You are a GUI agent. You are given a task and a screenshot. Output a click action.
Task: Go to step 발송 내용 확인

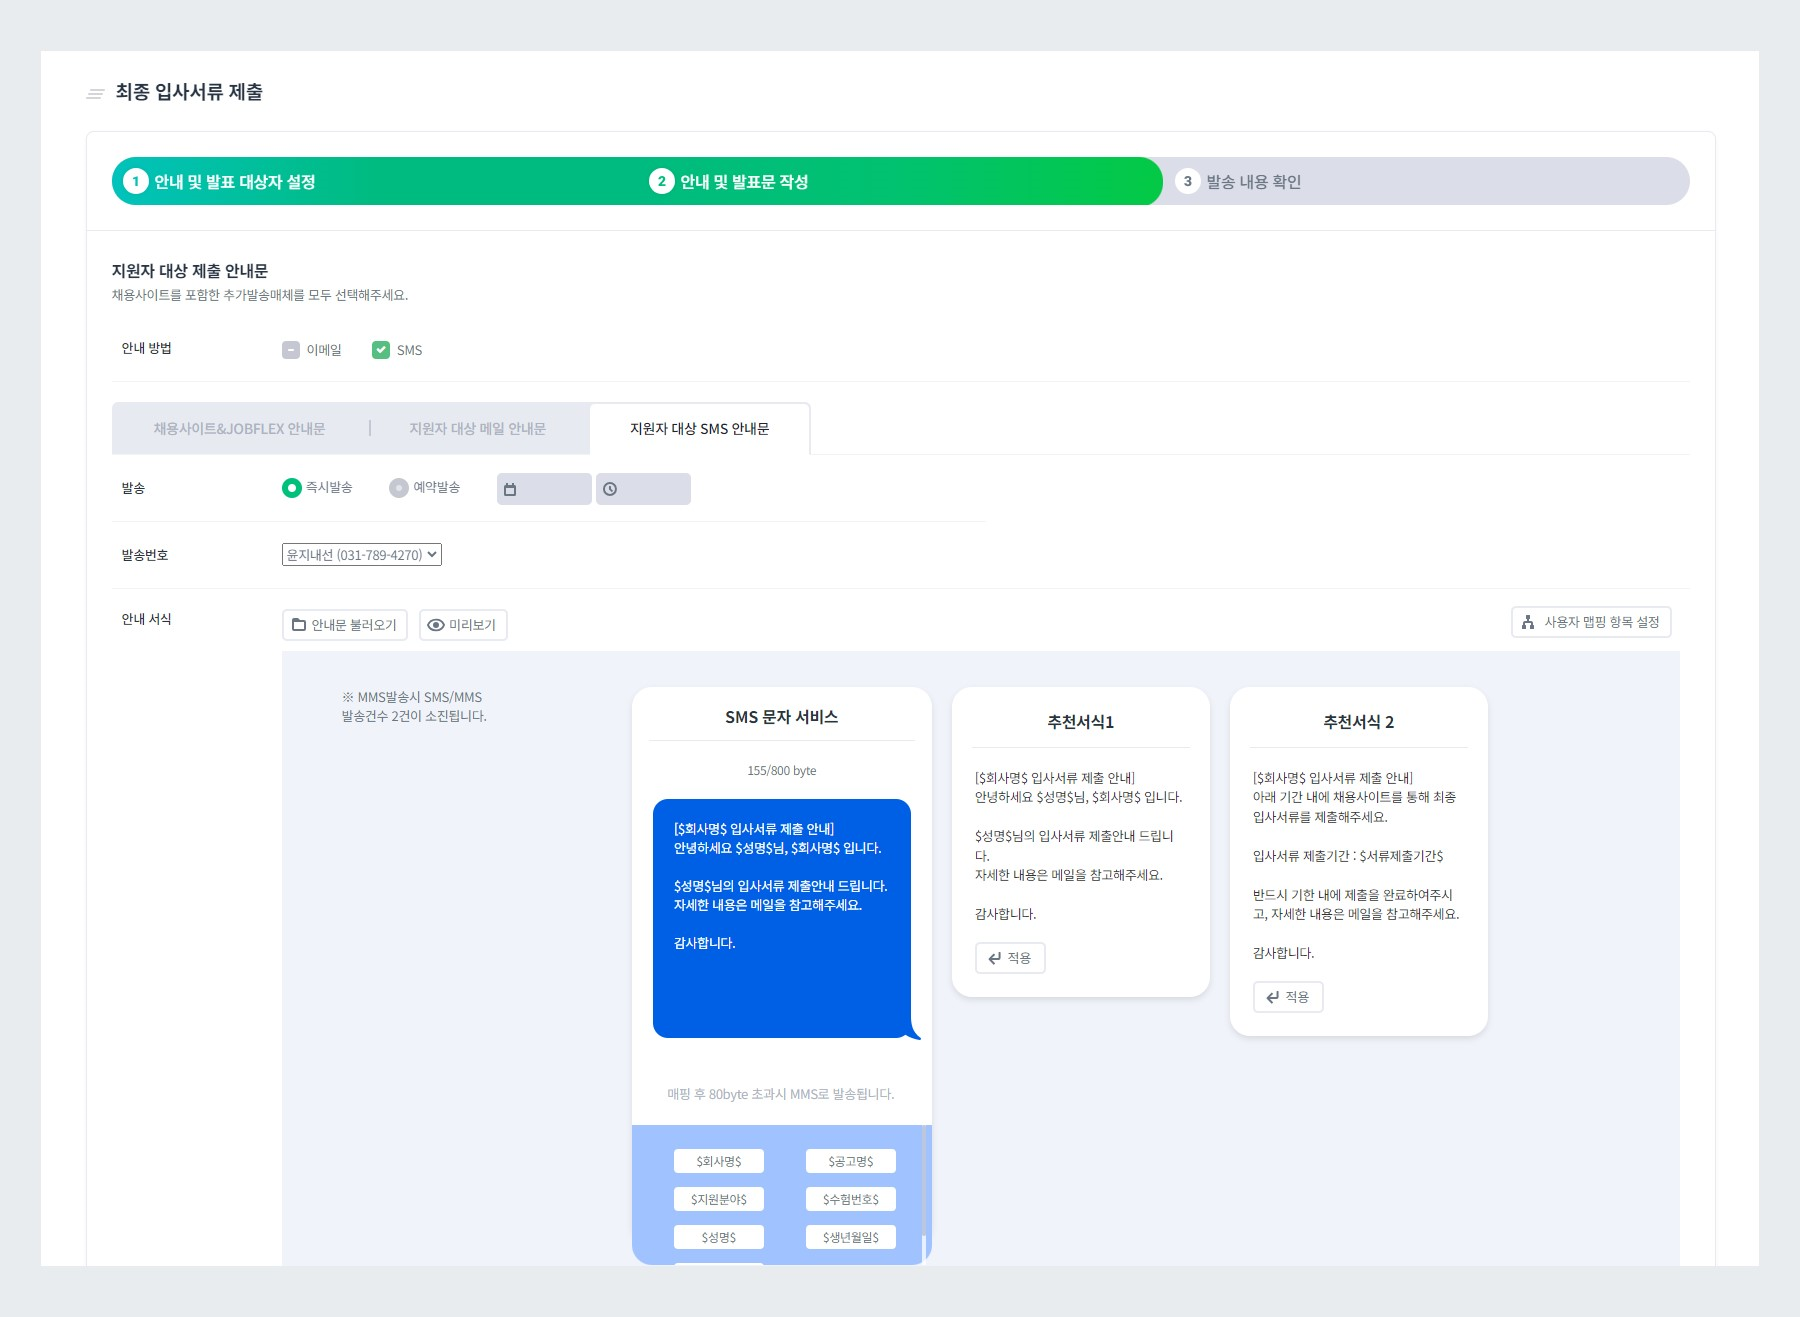coord(1253,182)
